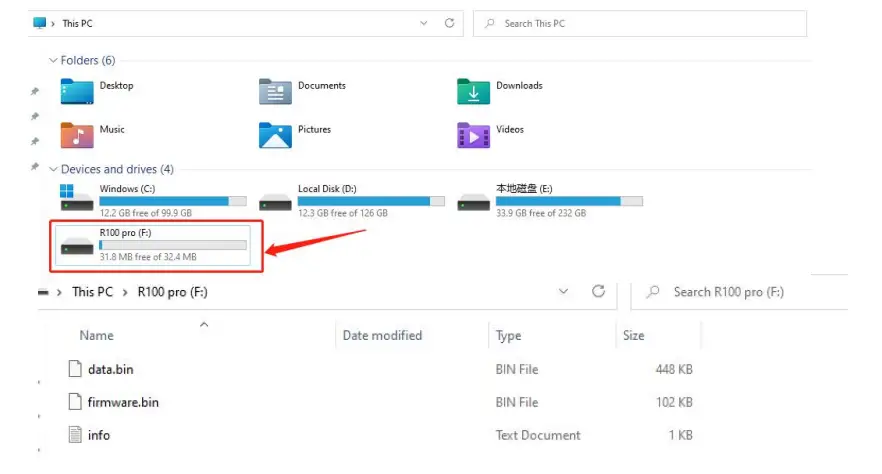
Task: Click the drive icon in lower address bar
Action: coord(43,292)
